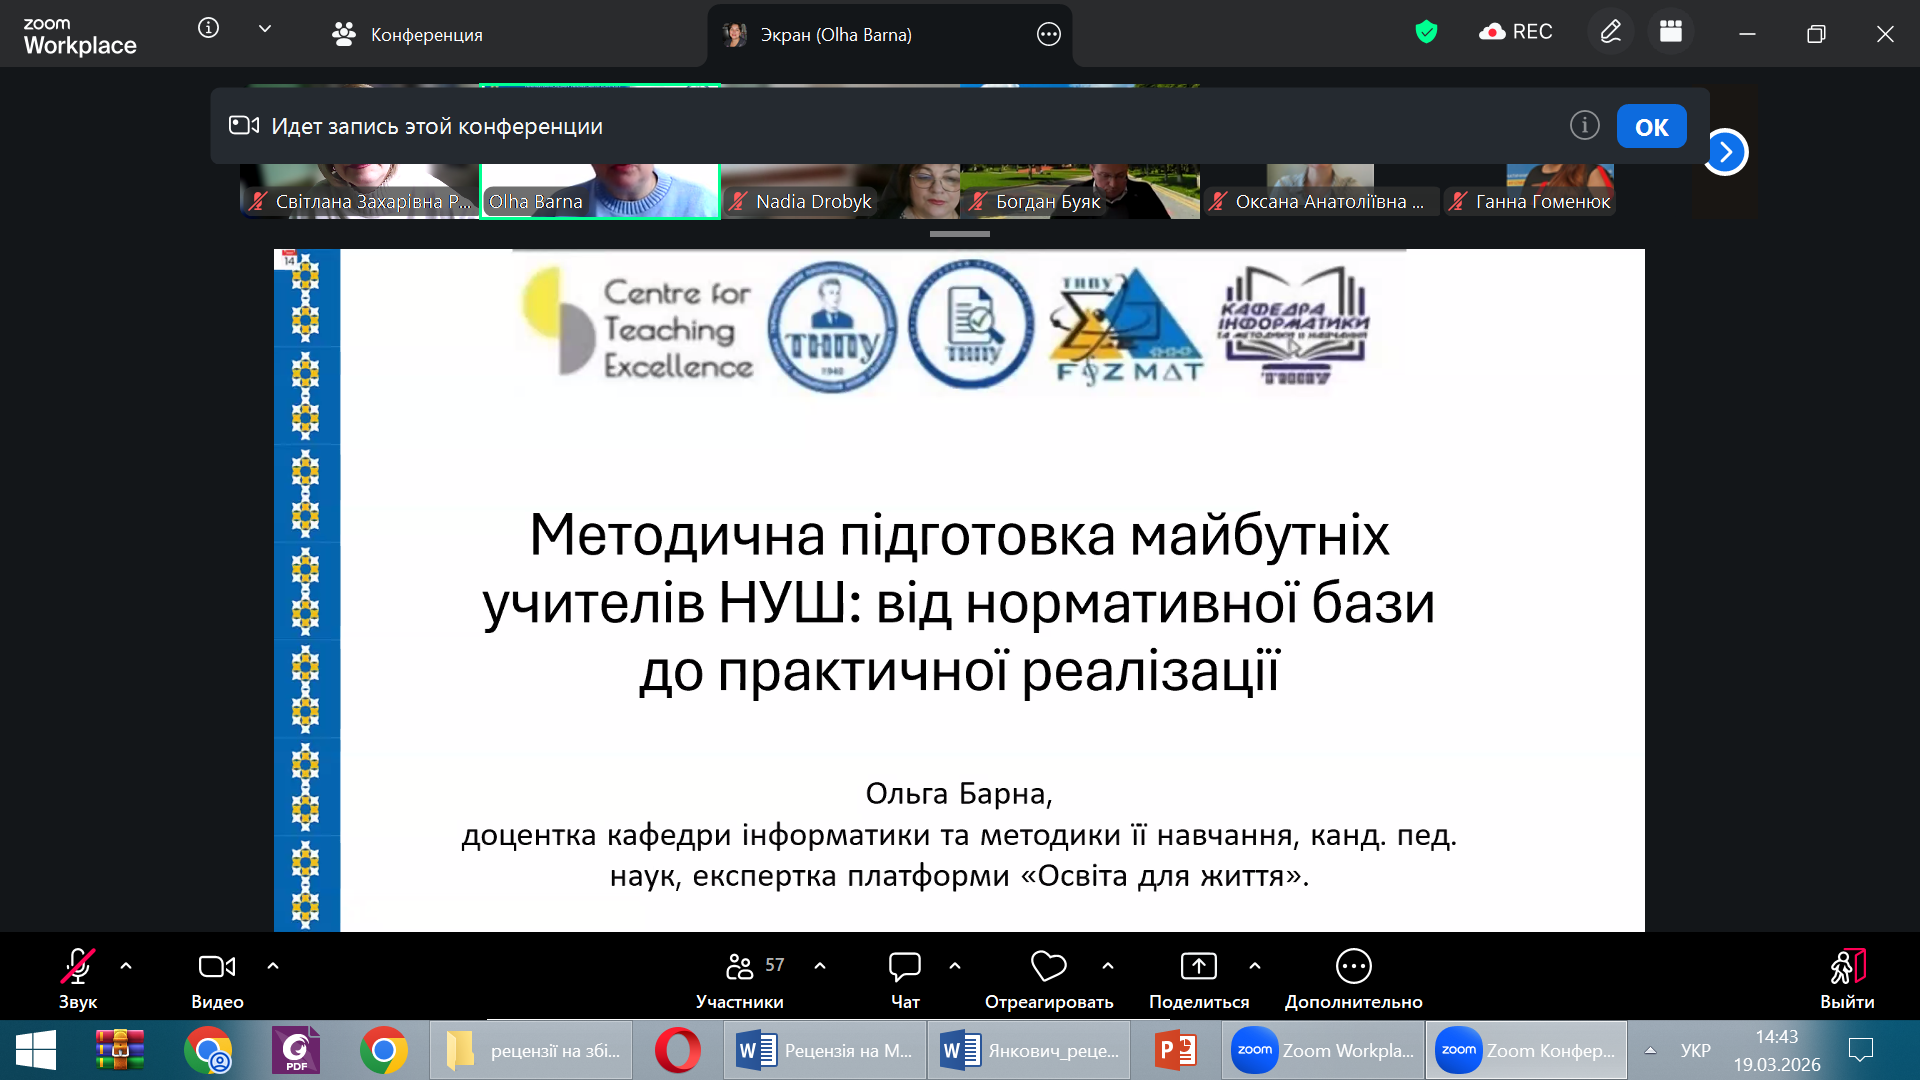Click the participant count 57

pos(775,965)
